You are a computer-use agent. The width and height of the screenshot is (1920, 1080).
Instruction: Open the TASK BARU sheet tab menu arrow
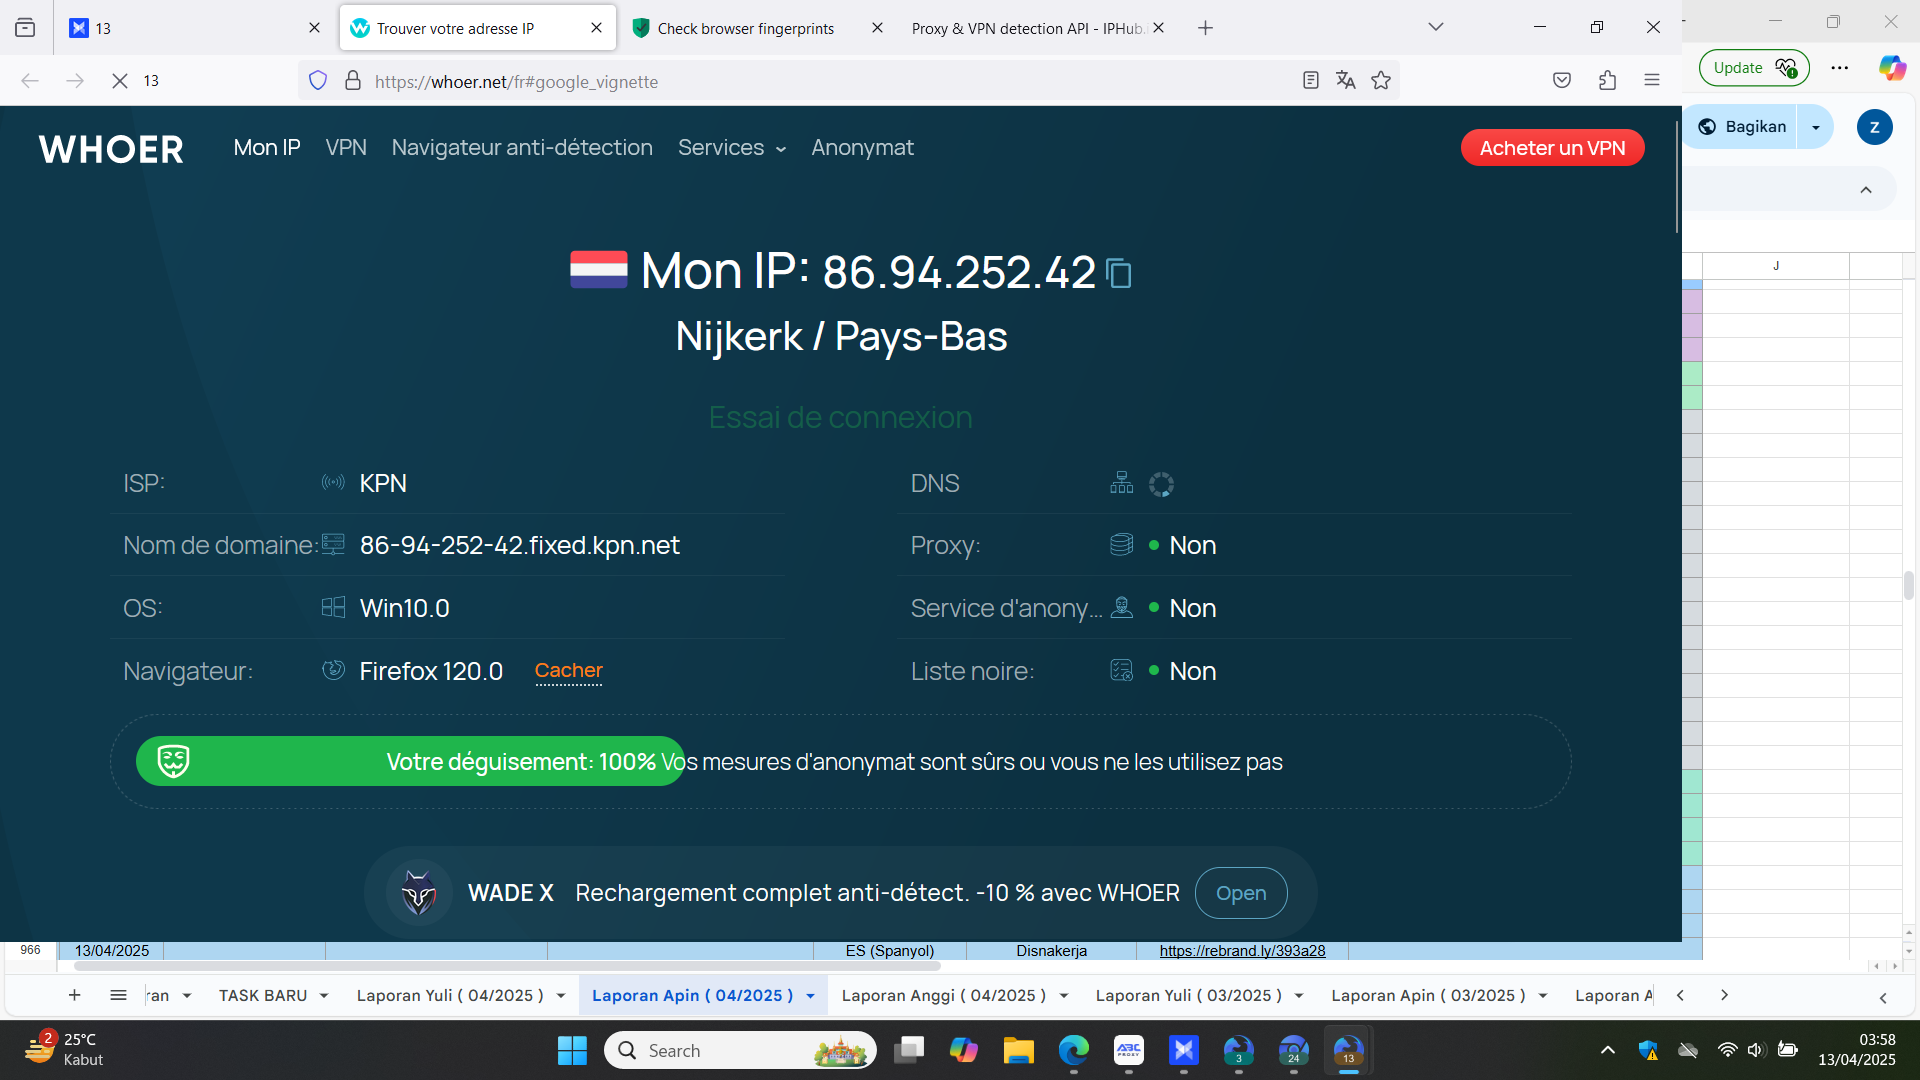[x=324, y=996]
